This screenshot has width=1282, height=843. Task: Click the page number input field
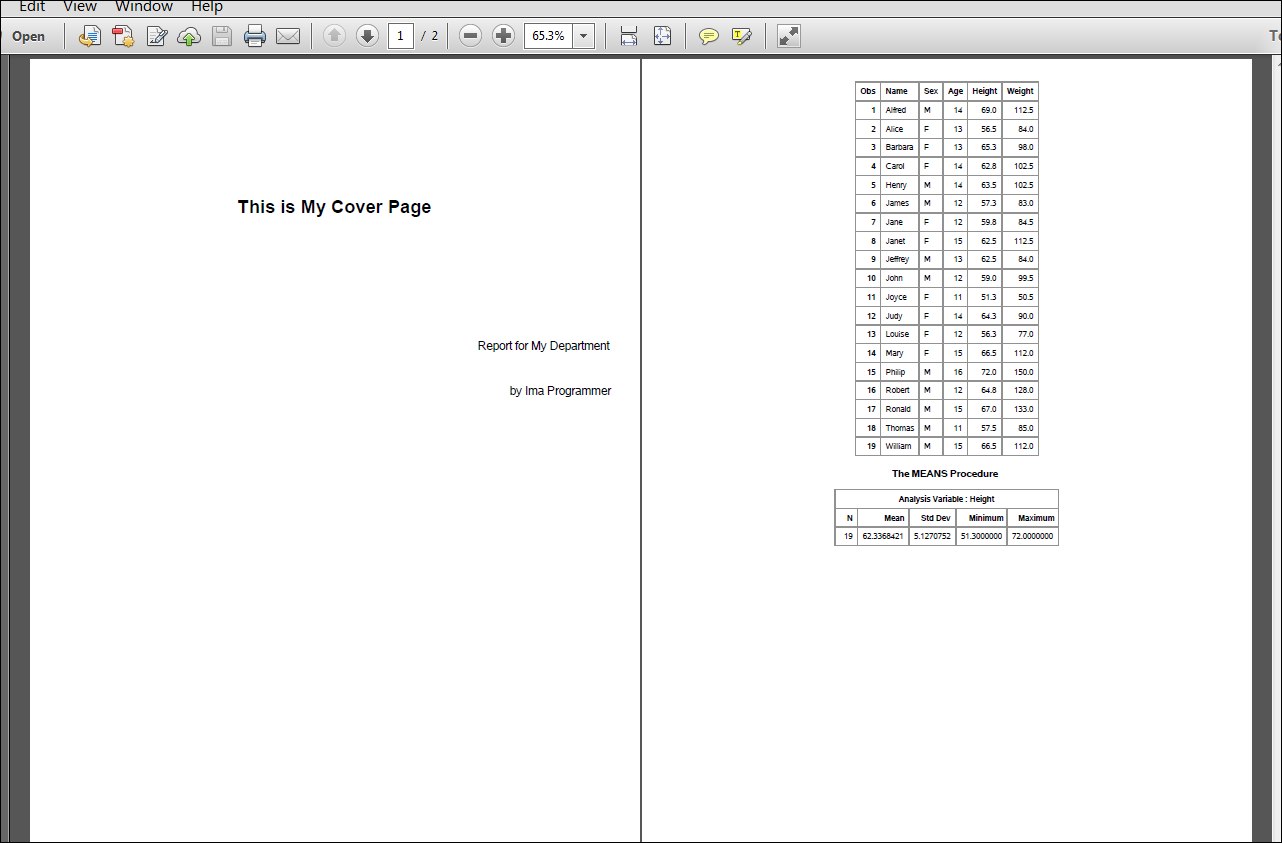click(401, 36)
